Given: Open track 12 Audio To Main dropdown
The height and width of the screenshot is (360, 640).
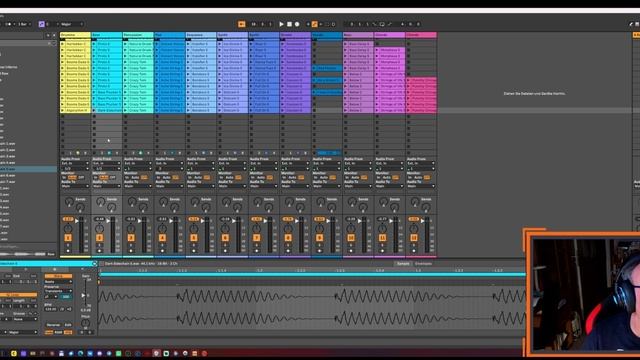Looking at the screenshot, I should pos(421,186).
